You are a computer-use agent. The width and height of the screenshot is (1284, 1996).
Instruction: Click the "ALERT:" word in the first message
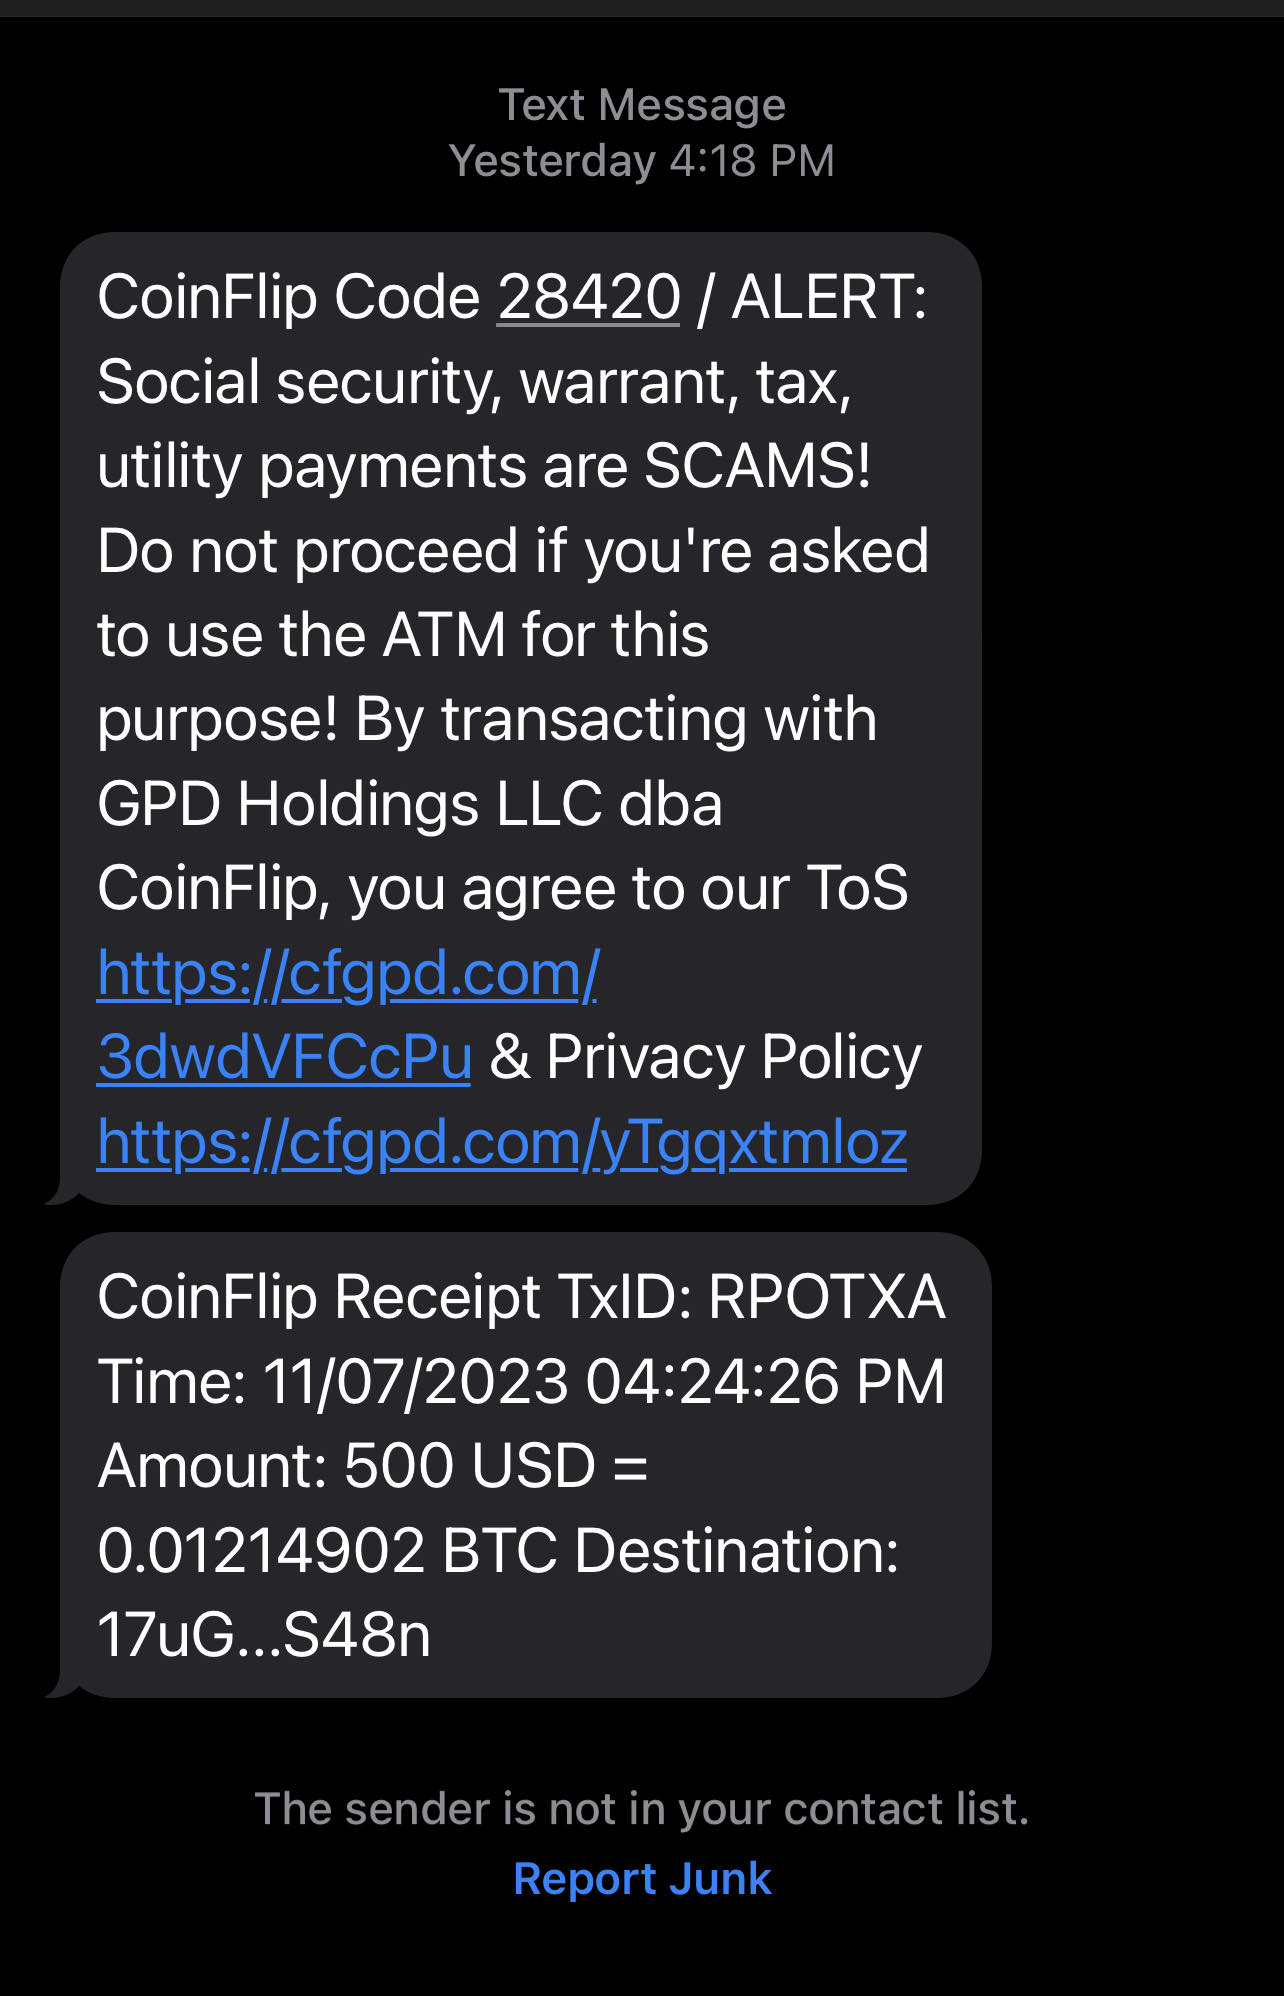(829, 298)
